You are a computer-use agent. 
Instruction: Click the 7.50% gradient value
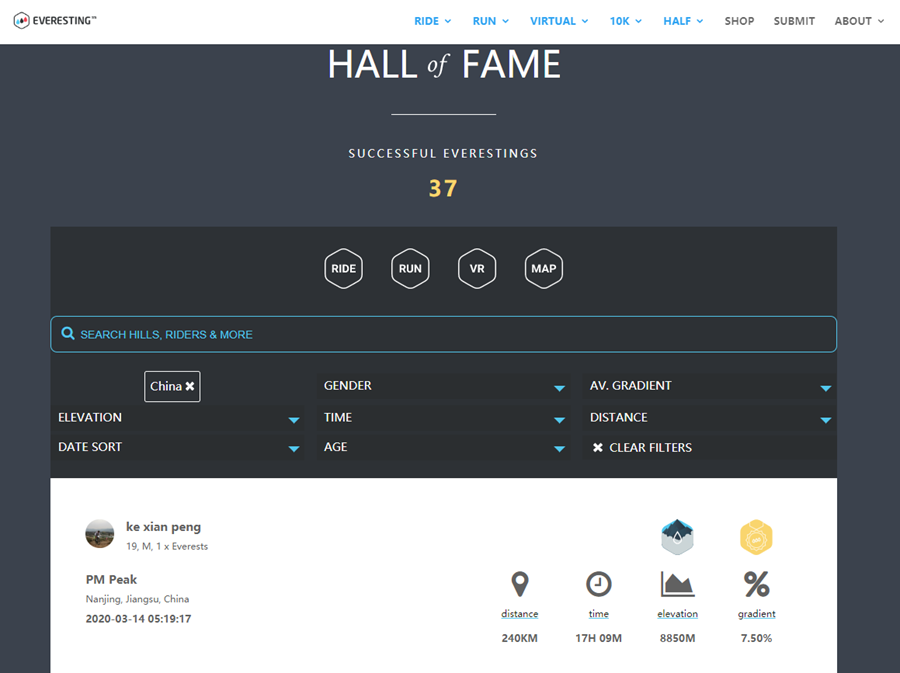[757, 638]
